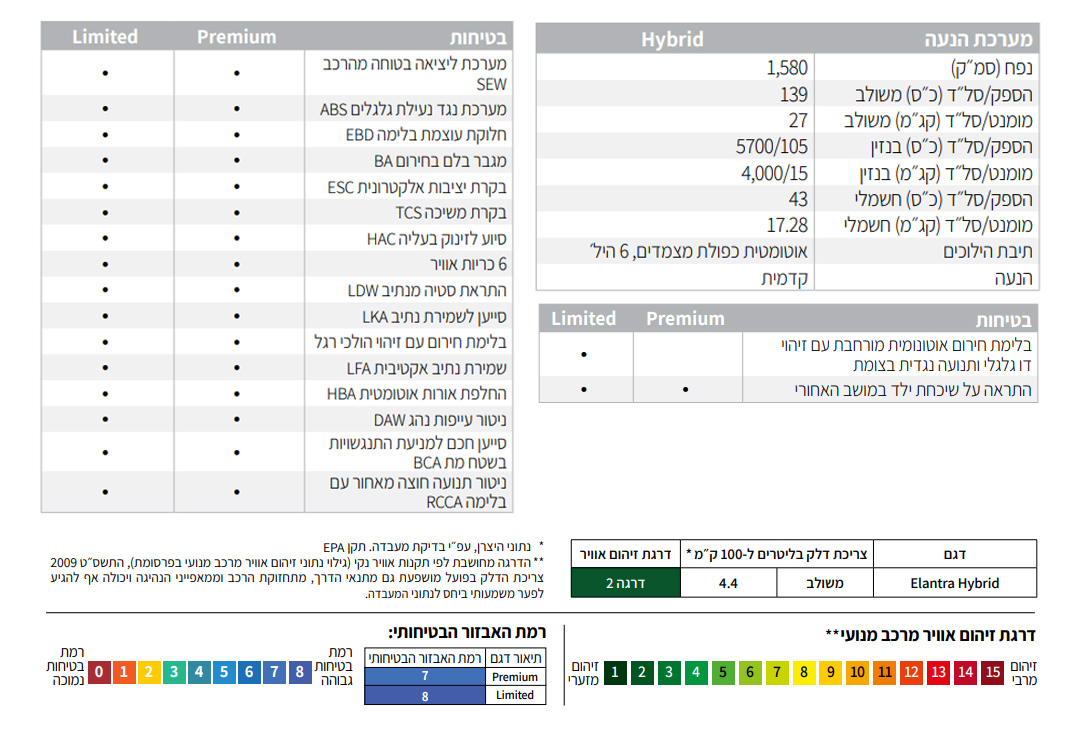The image size is (1080, 733).
Task: Click the Hybrid column header
Action: pos(672,39)
